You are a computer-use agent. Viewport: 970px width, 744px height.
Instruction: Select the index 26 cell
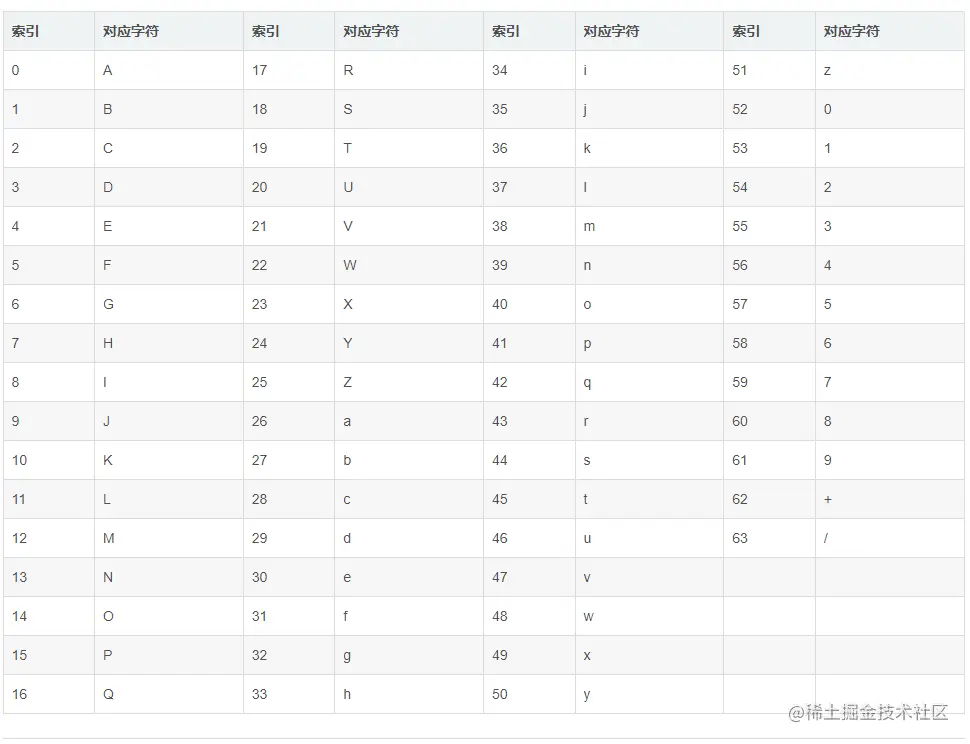[289, 421]
